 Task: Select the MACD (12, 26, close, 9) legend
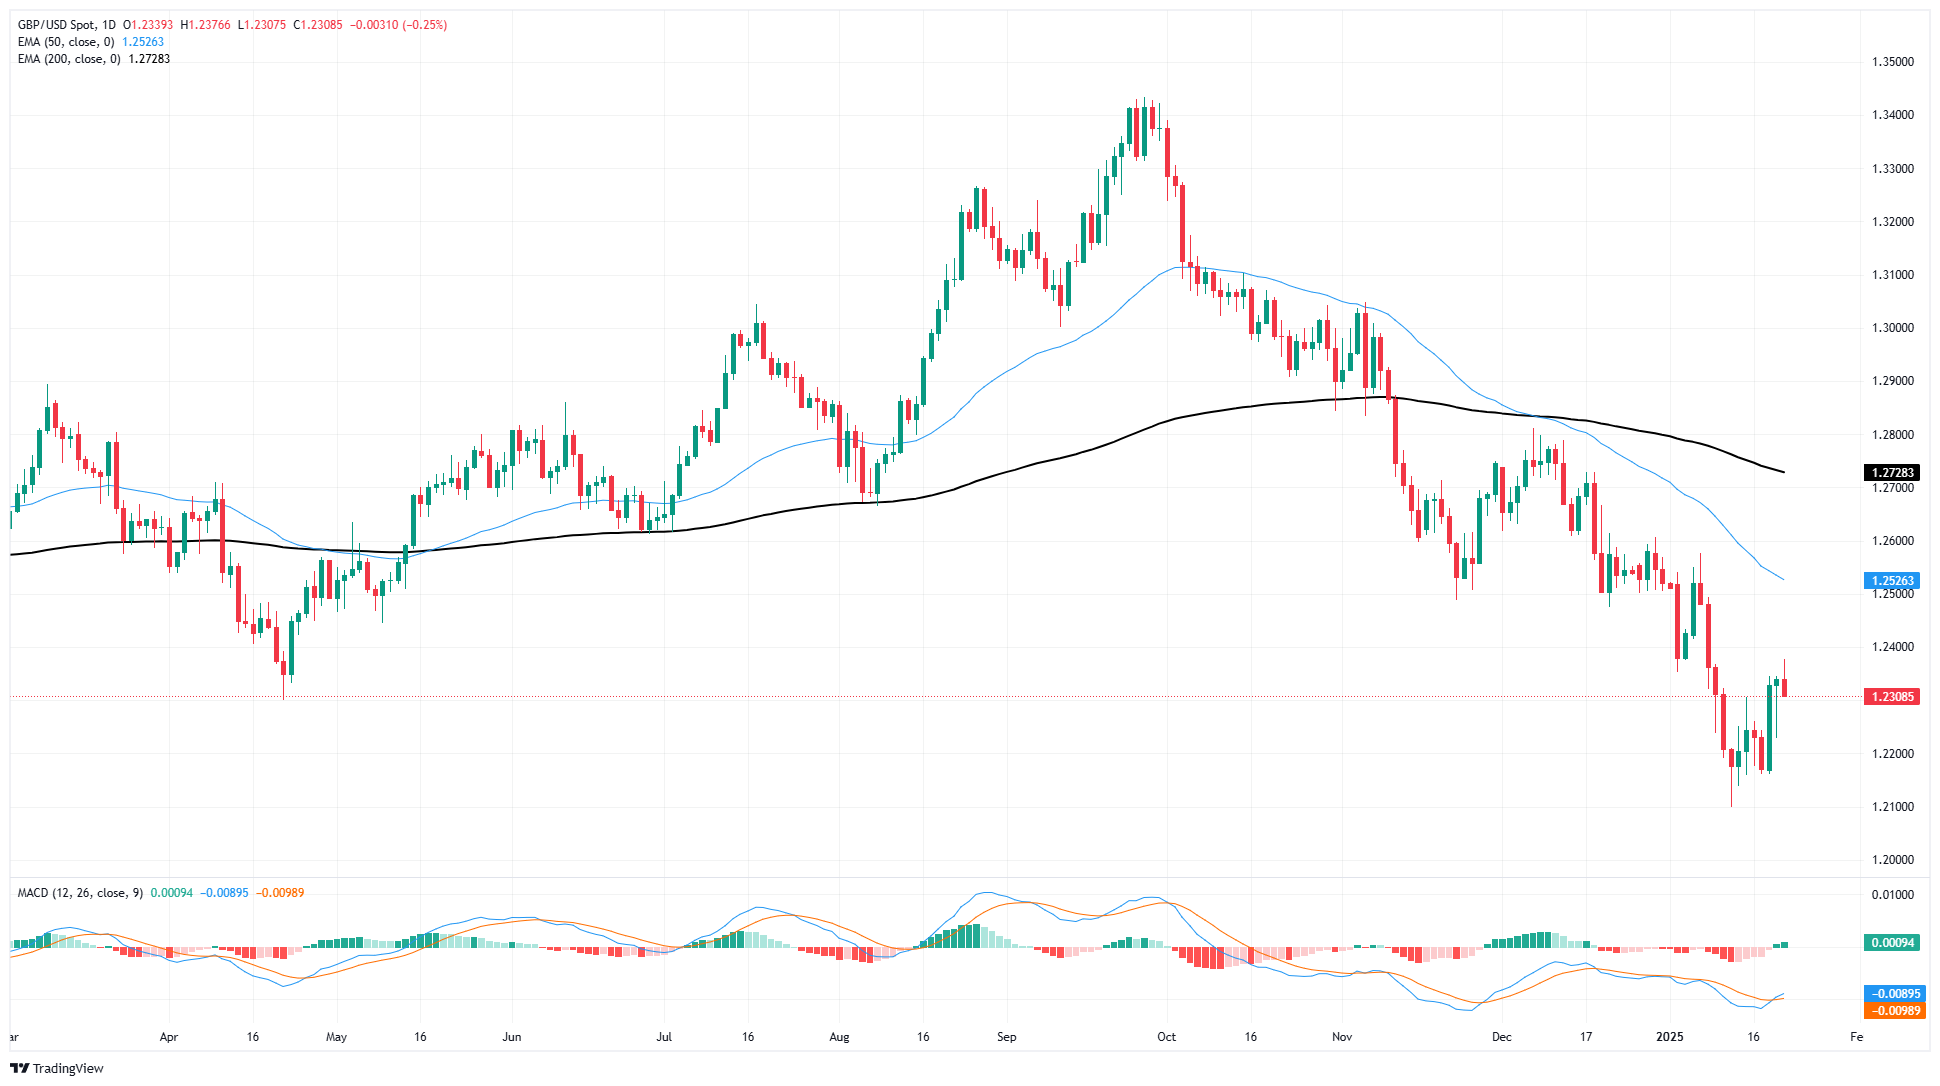click(x=80, y=893)
